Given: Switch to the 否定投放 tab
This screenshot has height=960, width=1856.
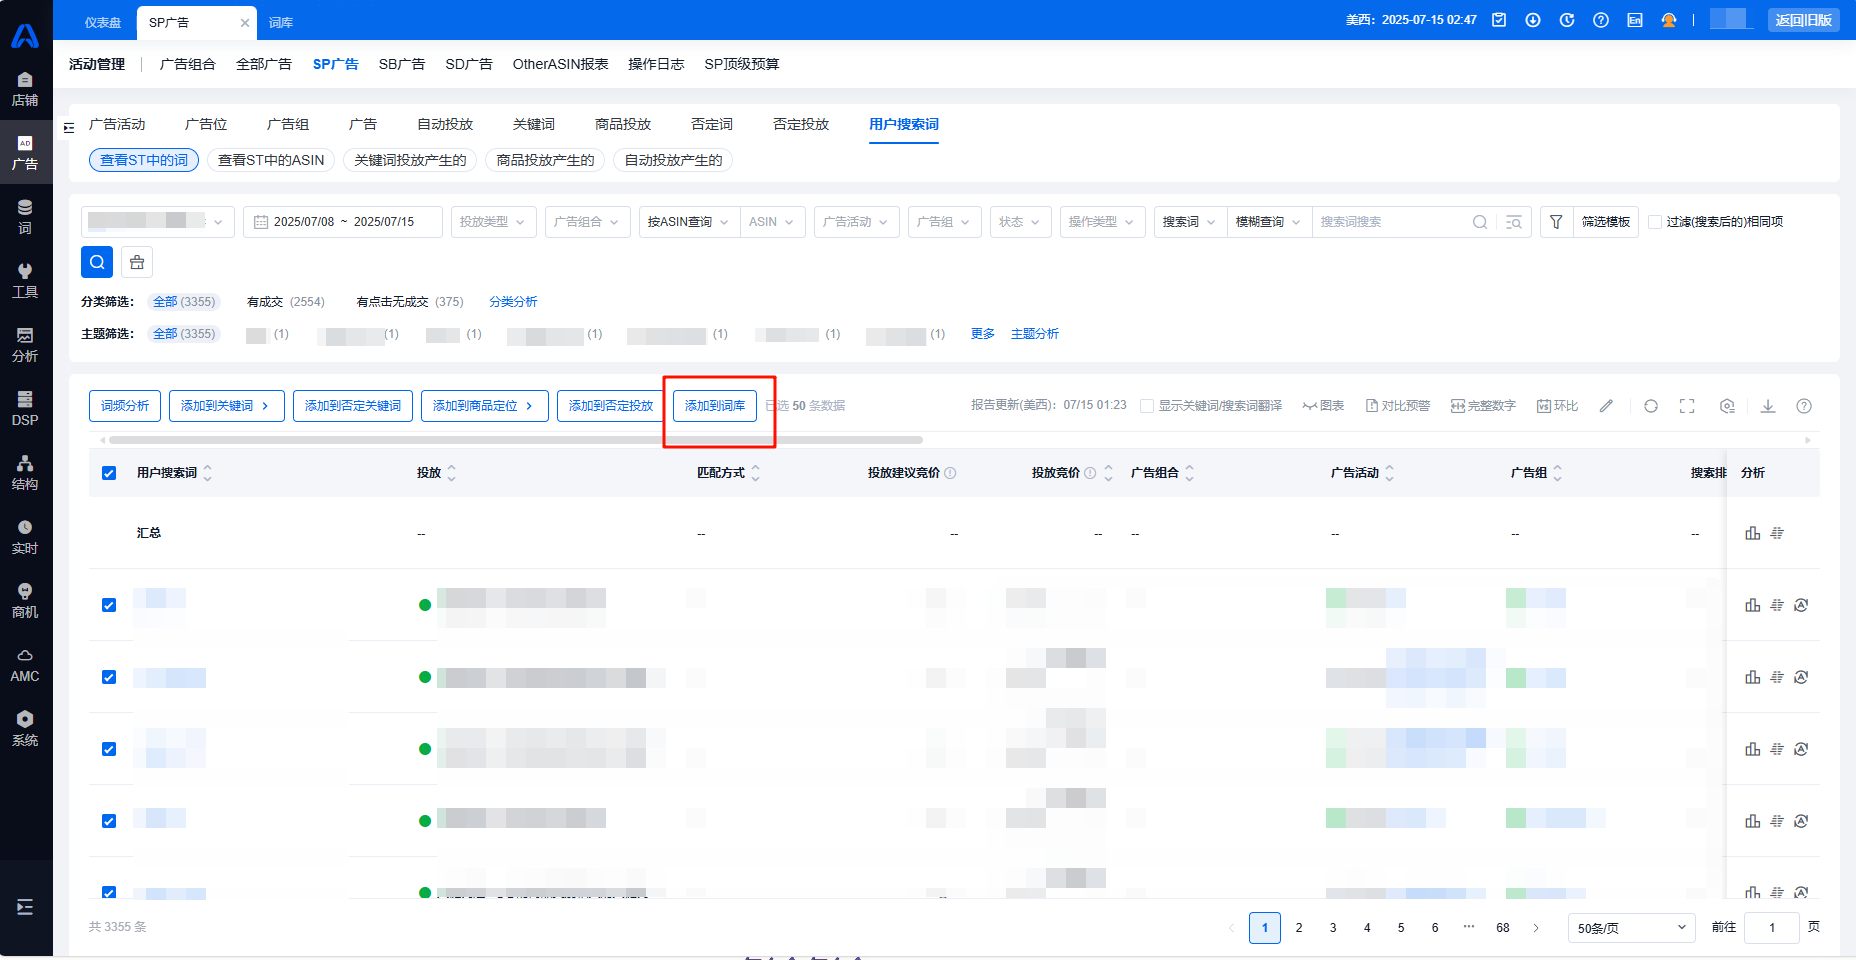Looking at the screenshot, I should tap(801, 124).
